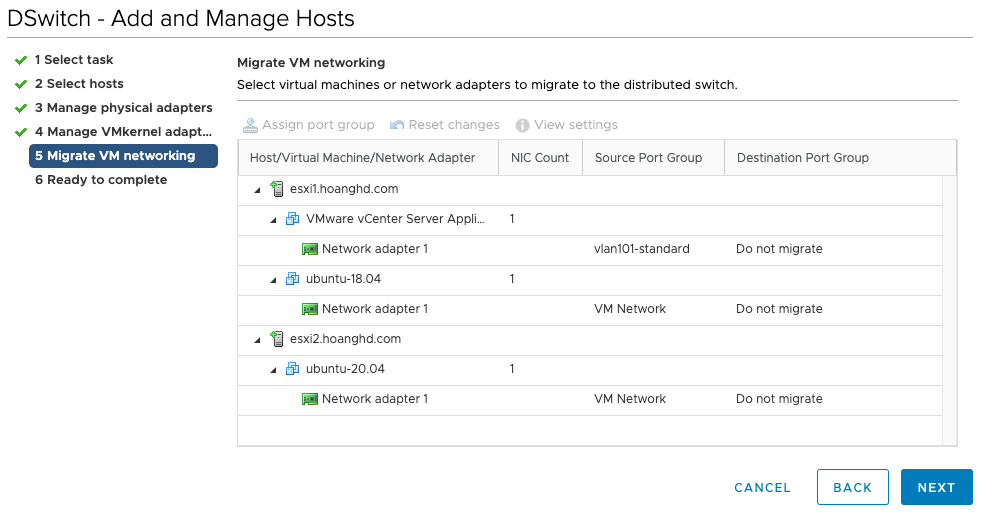Collapse the ubuntu-20.04 VM node
984x518 pixels.
(273, 370)
